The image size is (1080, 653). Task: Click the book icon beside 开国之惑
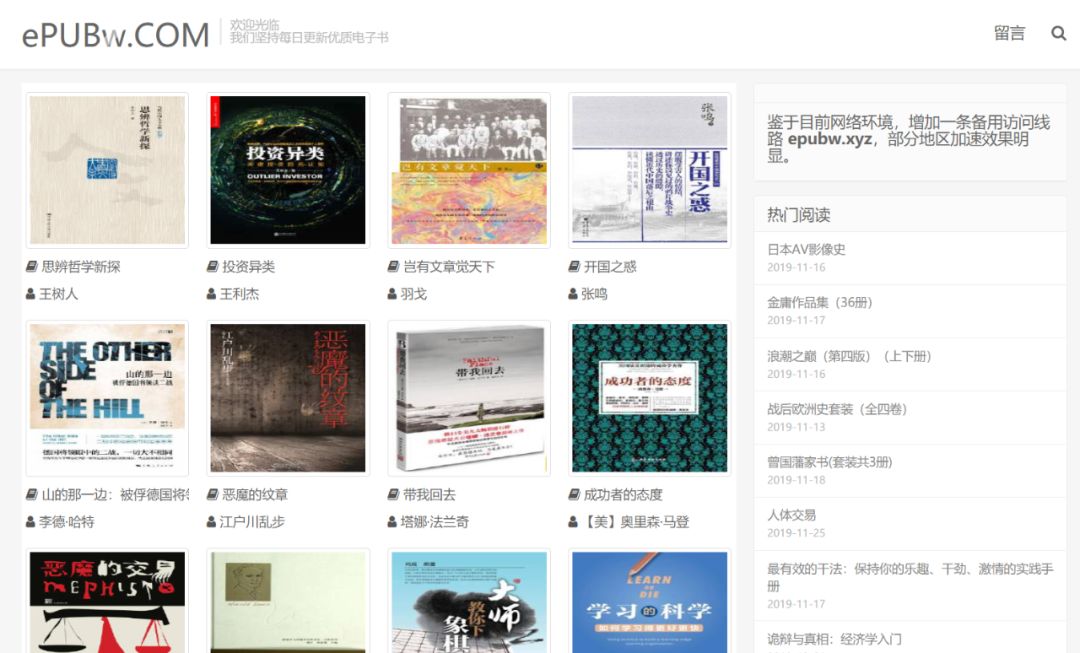click(574, 267)
